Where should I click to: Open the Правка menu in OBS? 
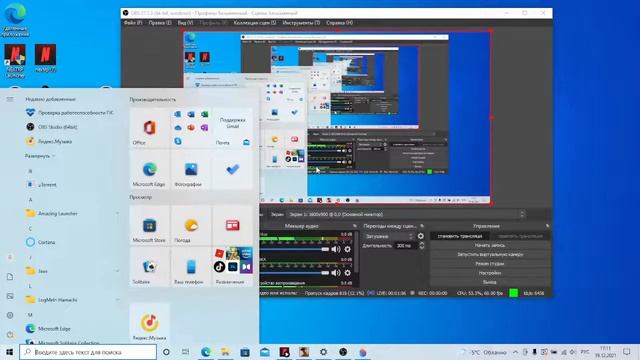coord(160,23)
